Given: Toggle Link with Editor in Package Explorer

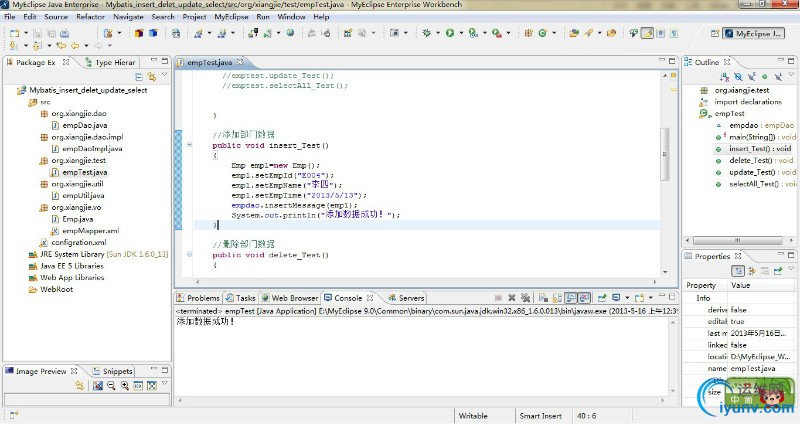Looking at the screenshot, I should (152, 77).
